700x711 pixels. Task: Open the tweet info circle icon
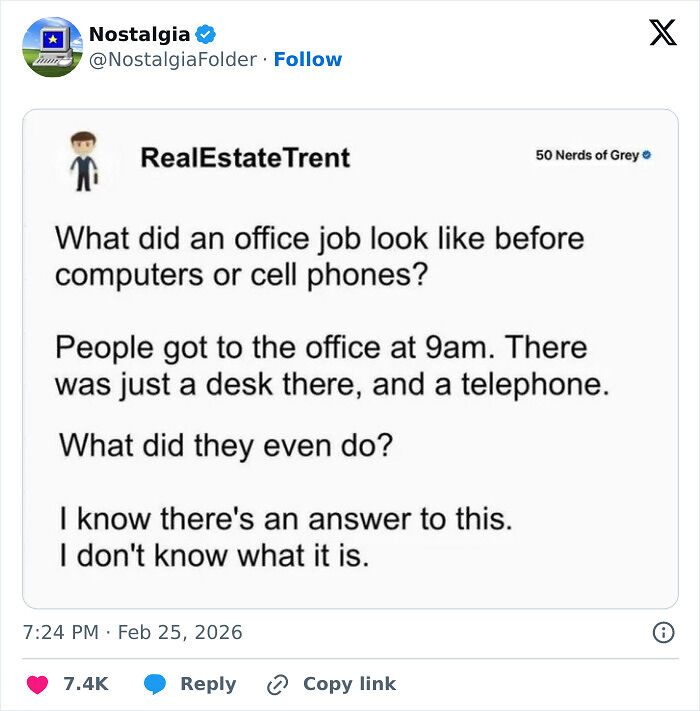click(x=663, y=632)
